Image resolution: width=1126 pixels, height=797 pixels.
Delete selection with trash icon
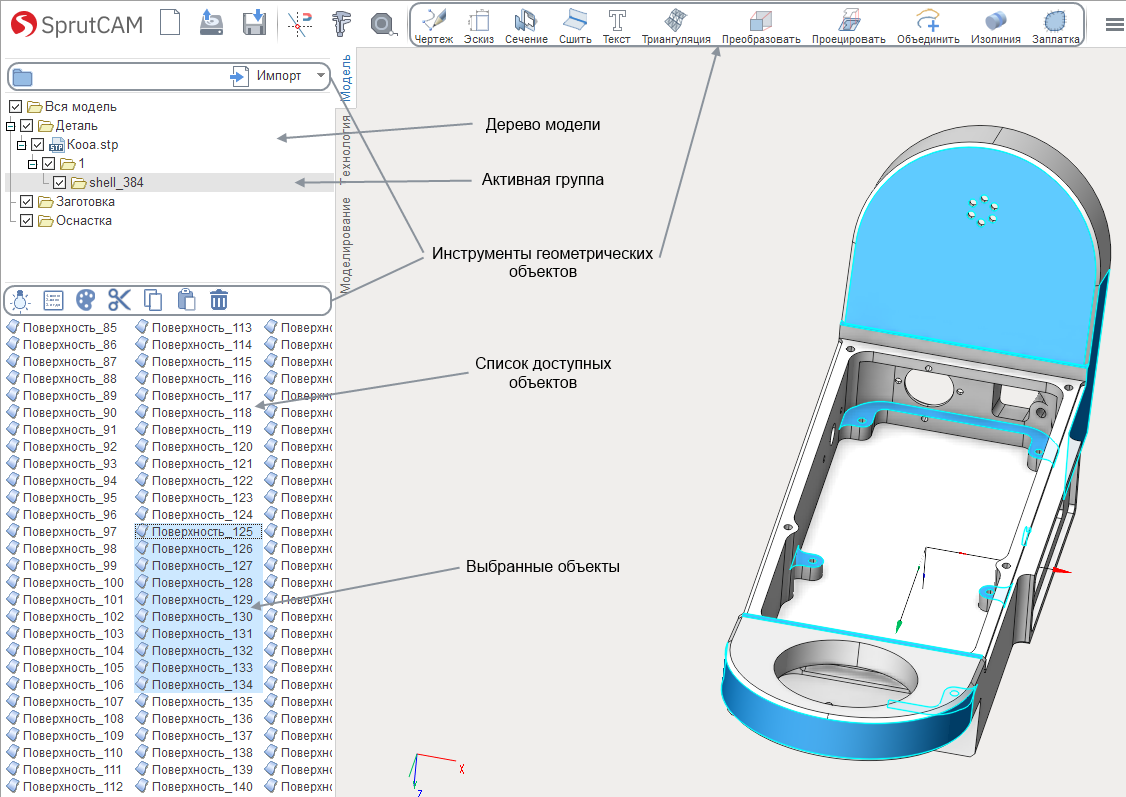coord(219,299)
